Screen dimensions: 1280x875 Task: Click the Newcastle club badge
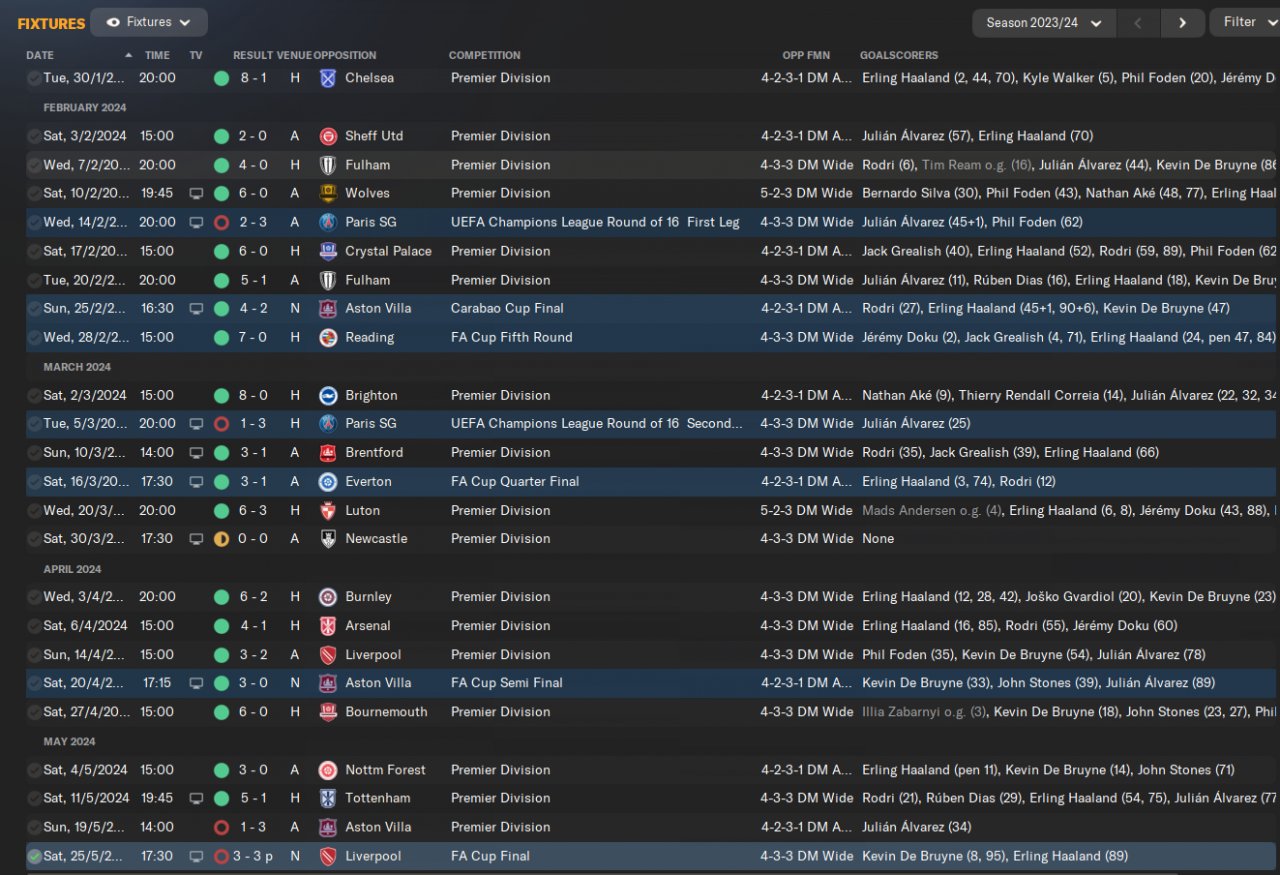coord(327,538)
